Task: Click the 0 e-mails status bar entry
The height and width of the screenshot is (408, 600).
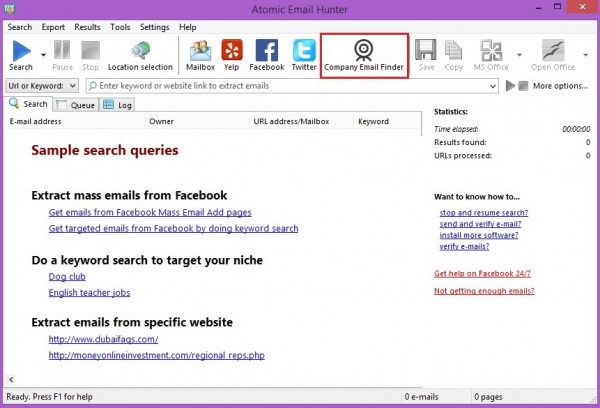Action: pyautogui.click(x=421, y=397)
